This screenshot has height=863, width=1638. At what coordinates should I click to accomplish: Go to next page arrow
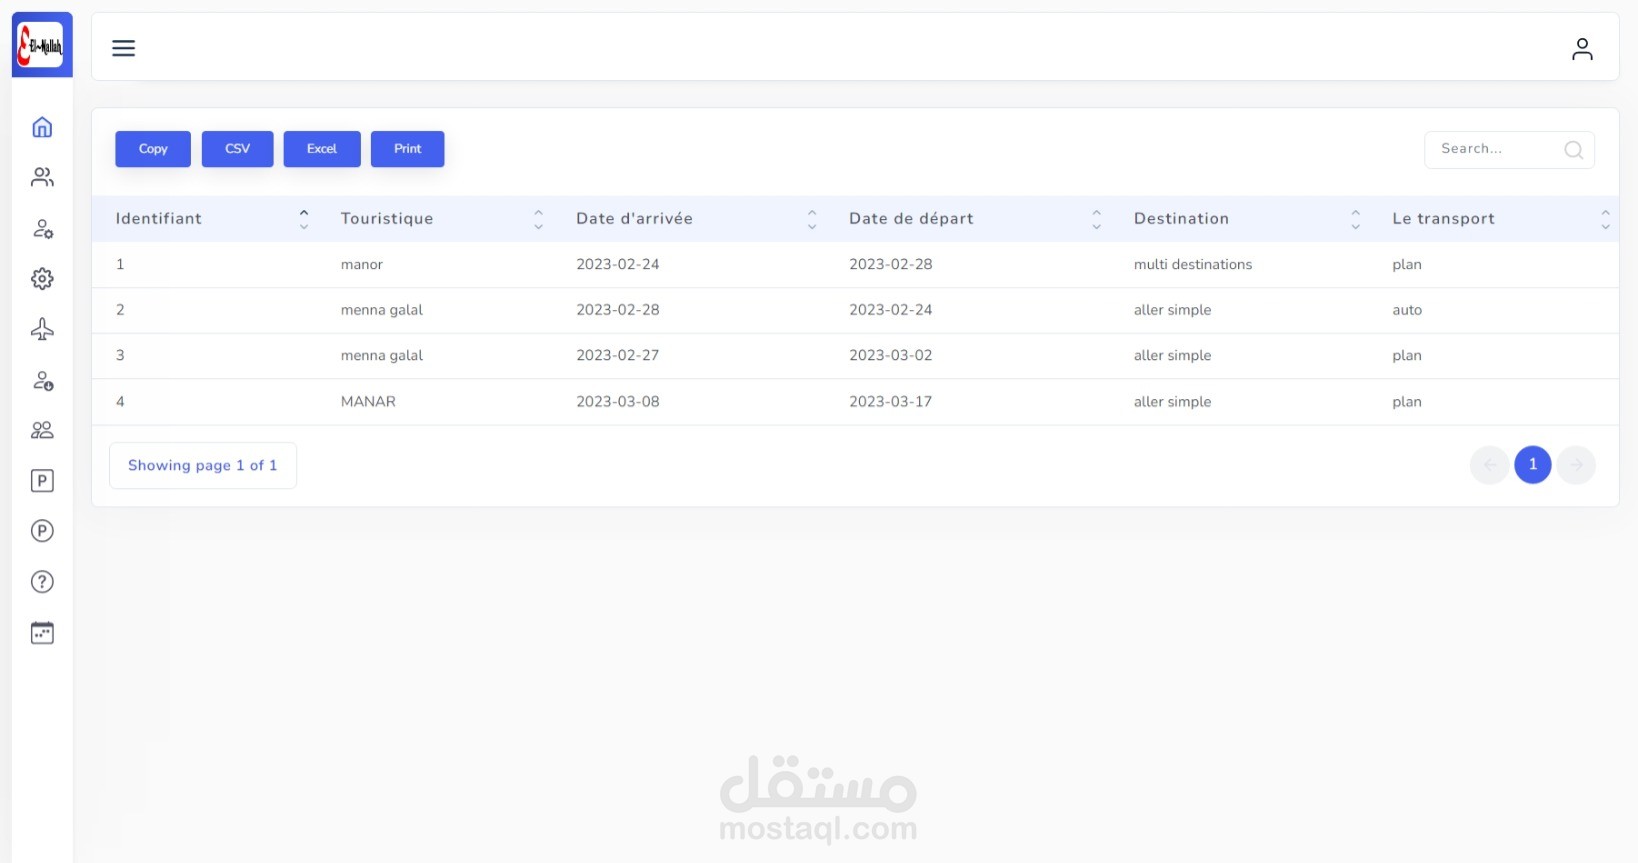point(1576,464)
